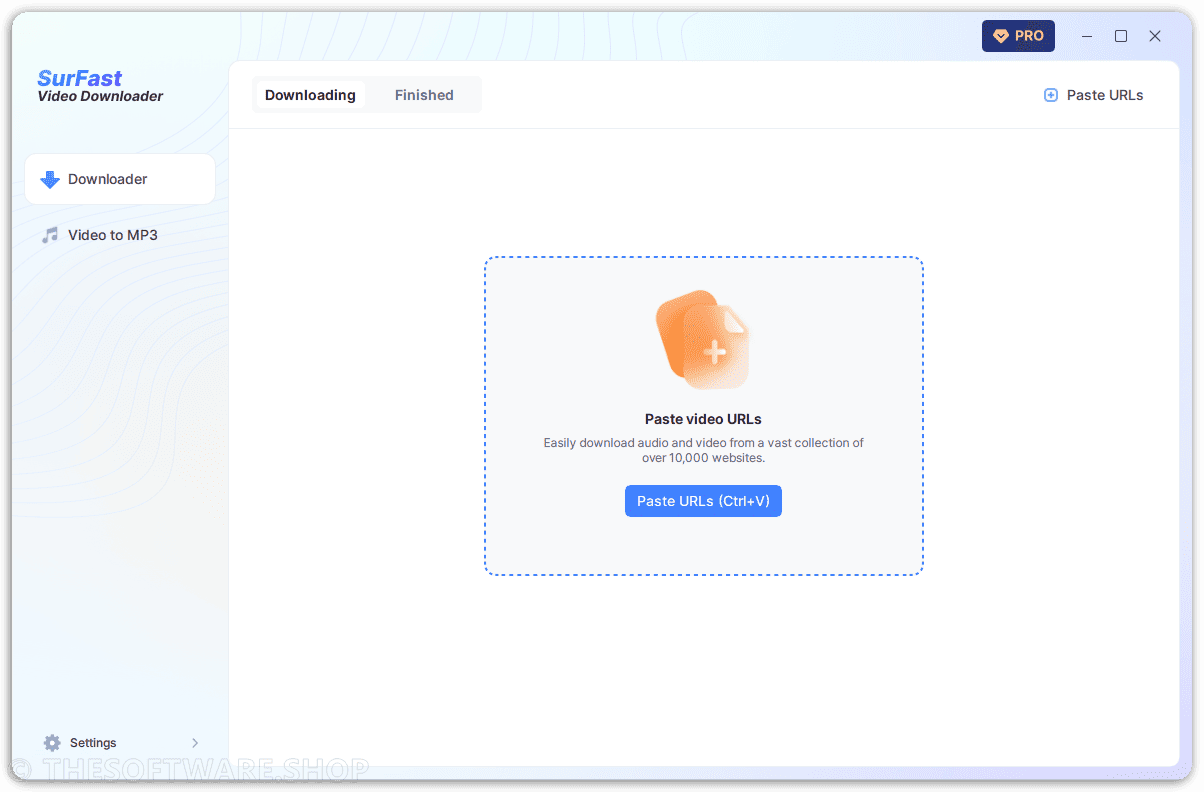
Task: Expand the Settings chevron arrow
Action: [x=195, y=743]
